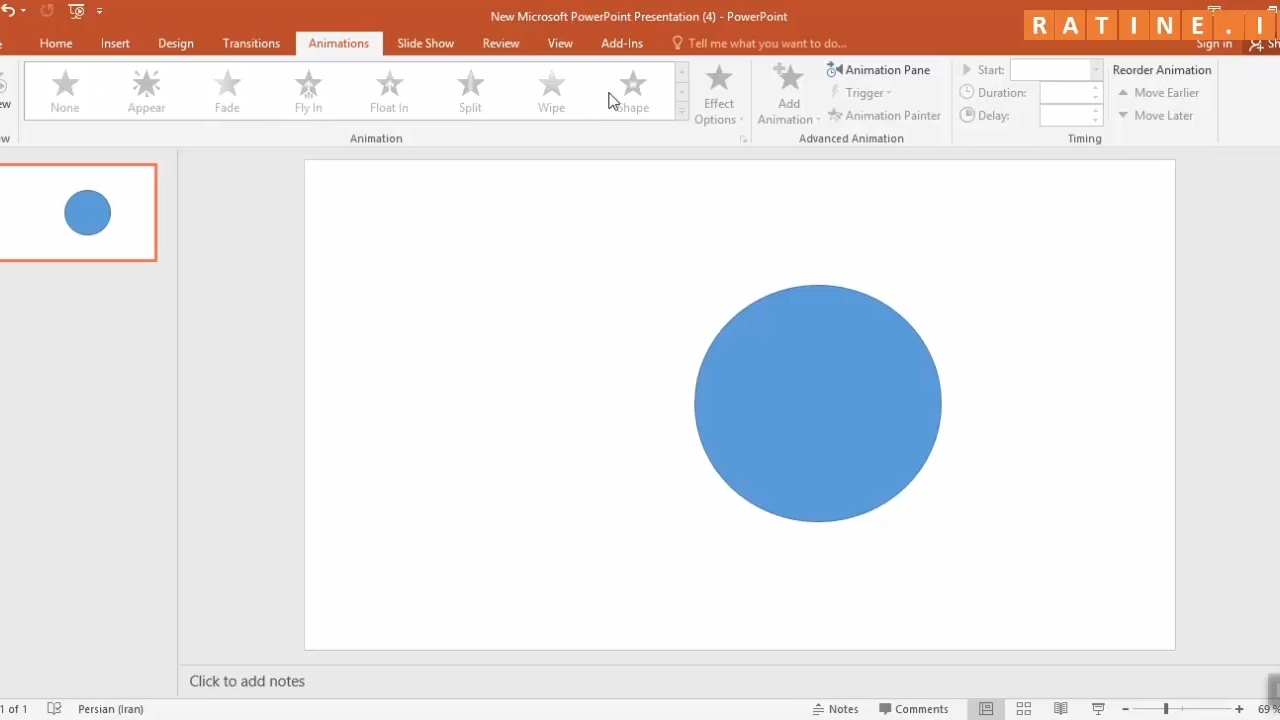Expand the Add Animation dropdown
The width and height of the screenshot is (1280, 720).
788,98
